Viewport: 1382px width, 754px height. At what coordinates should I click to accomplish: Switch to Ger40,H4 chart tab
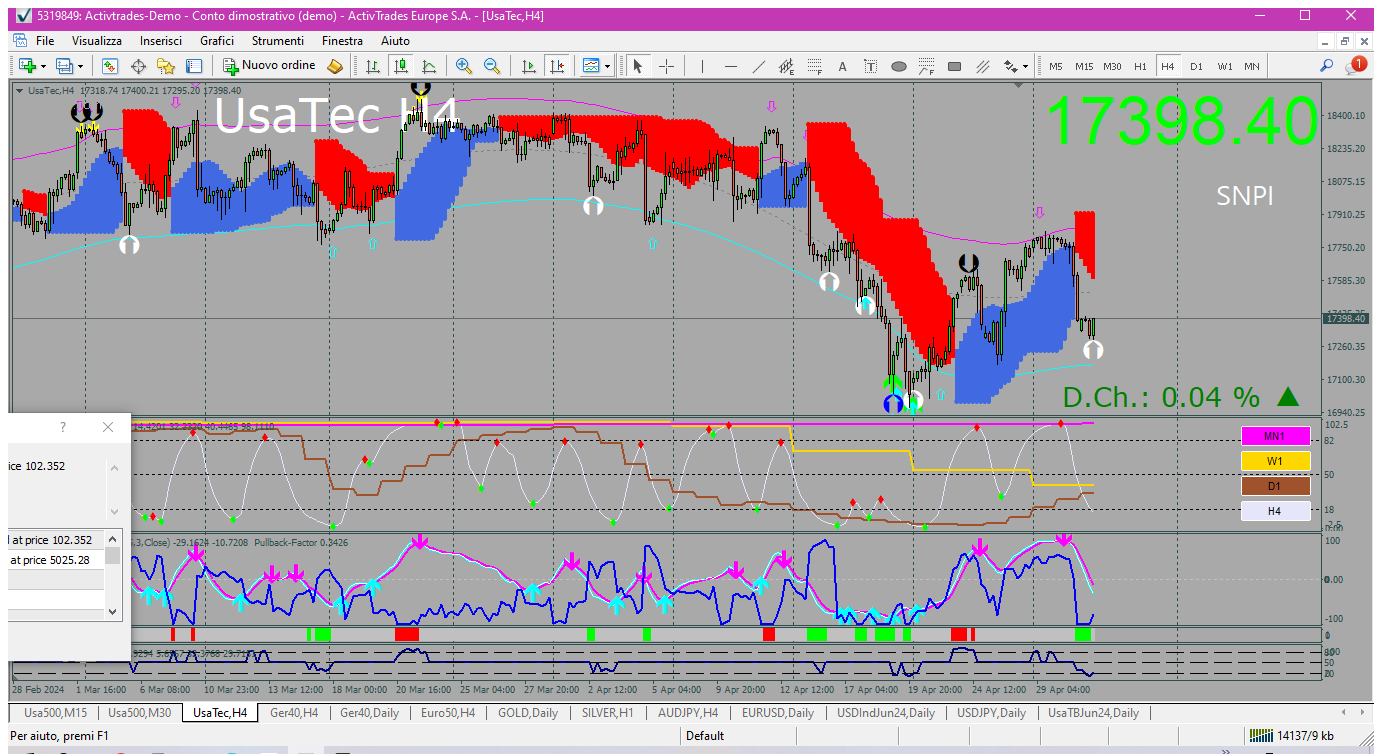pos(294,713)
